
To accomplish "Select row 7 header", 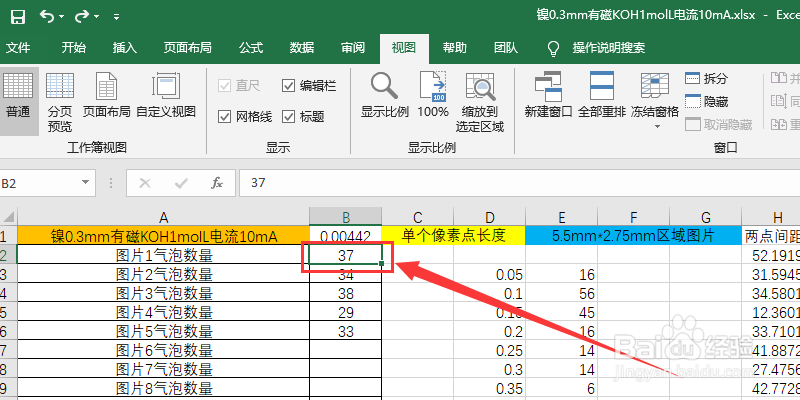I will tap(9, 350).
